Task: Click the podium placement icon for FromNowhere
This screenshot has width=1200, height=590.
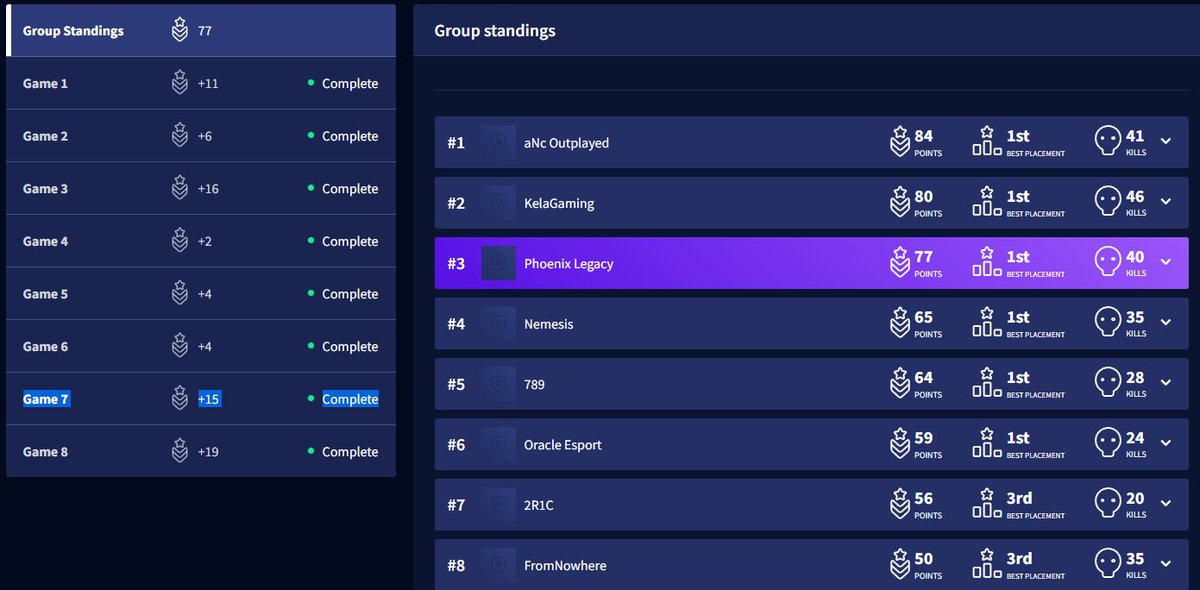Action: click(x=987, y=564)
